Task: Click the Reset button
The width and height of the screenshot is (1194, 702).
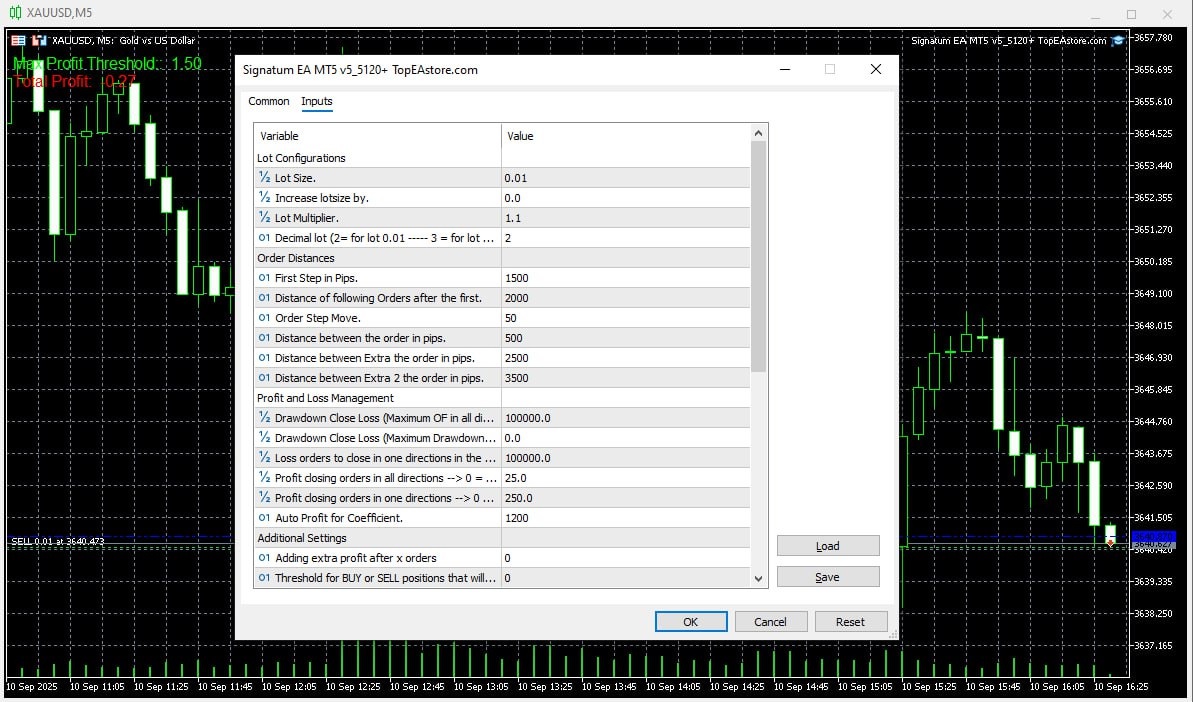Action: pyautogui.click(x=851, y=621)
